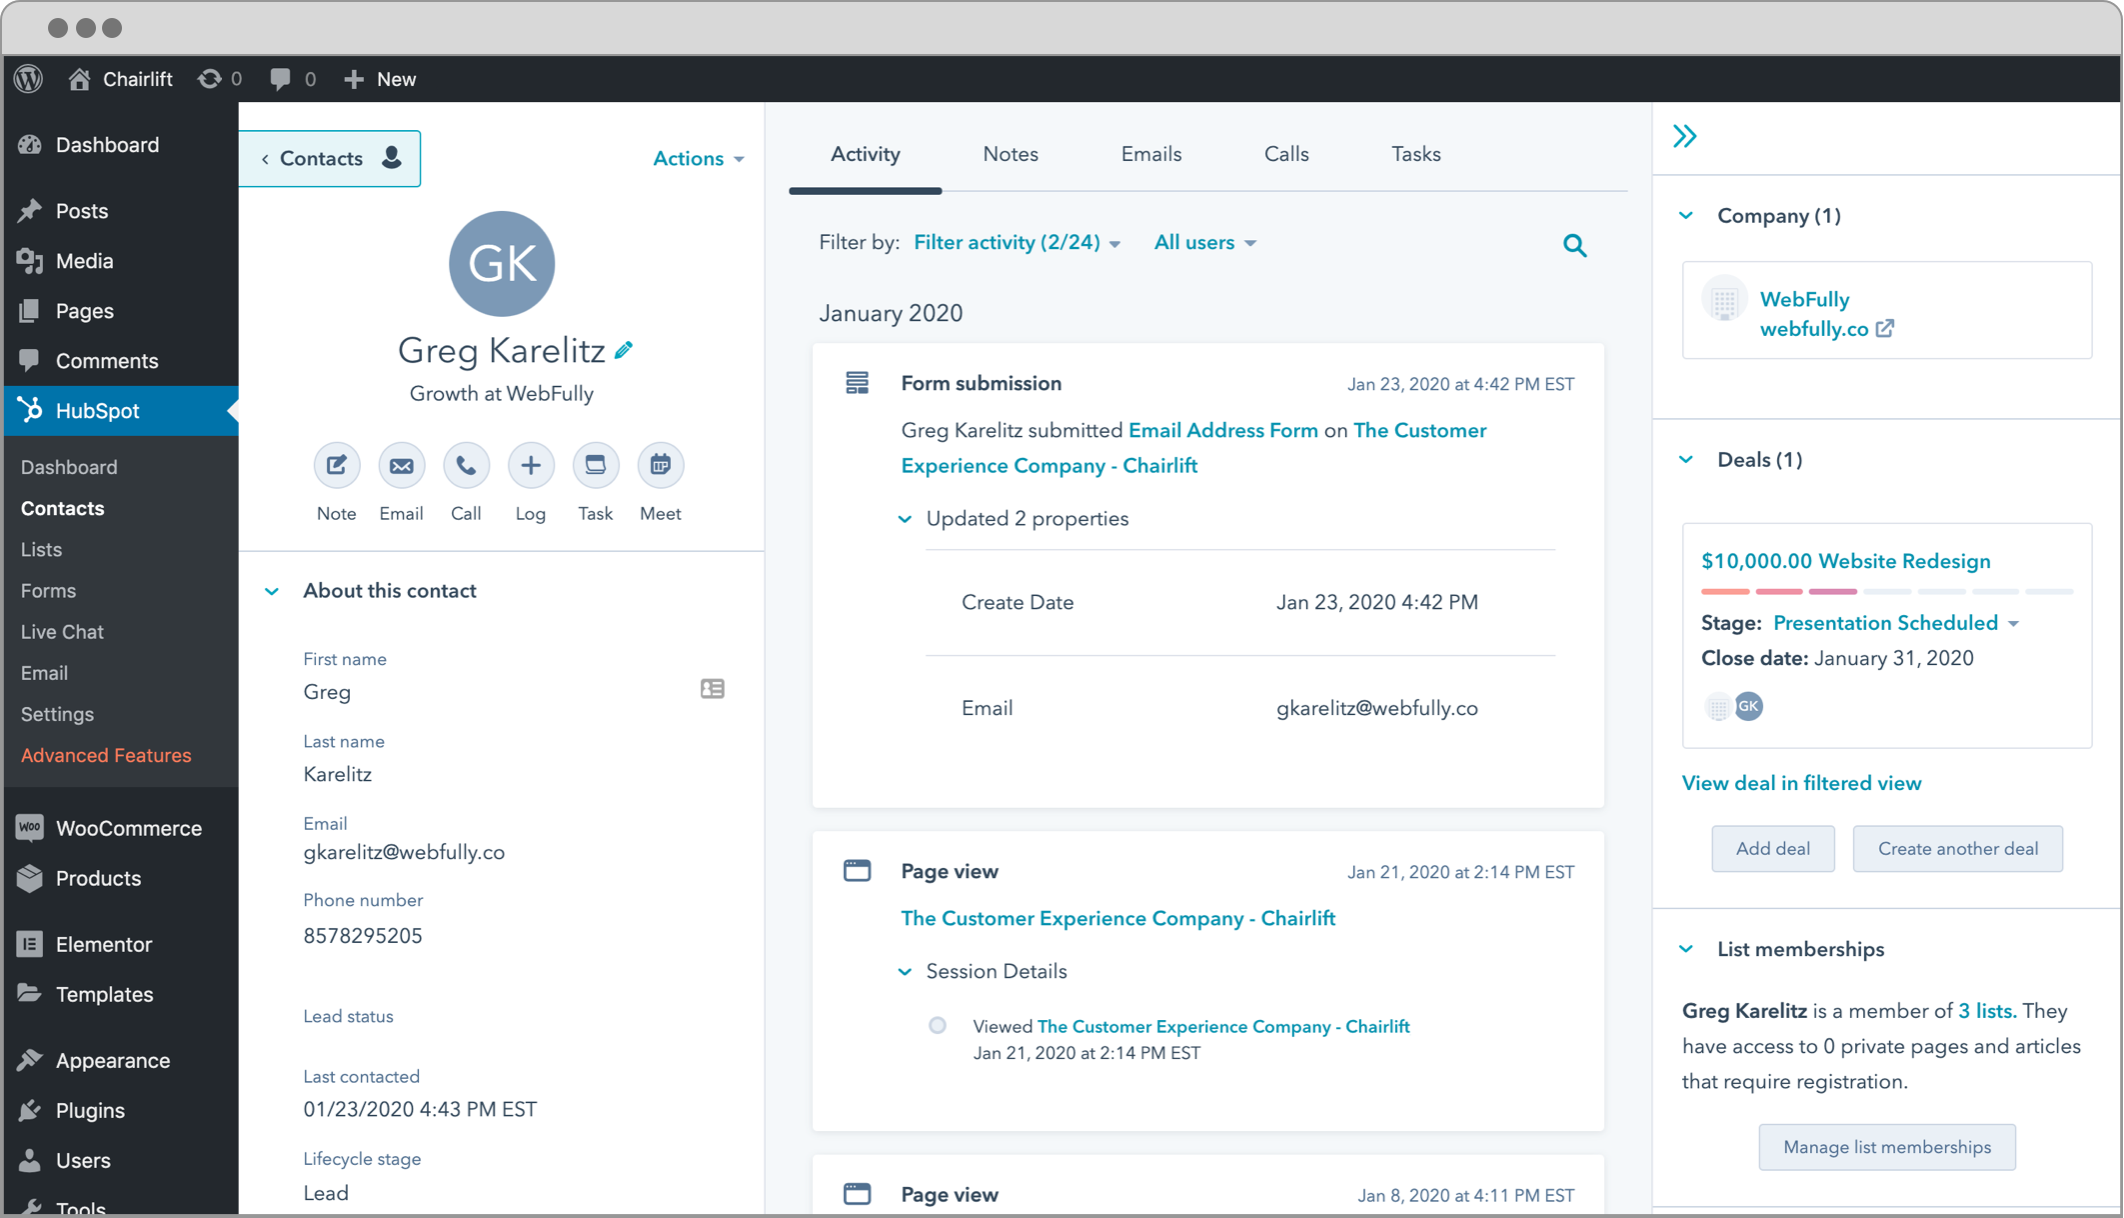Click the Add deal button

[x=1772, y=847]
